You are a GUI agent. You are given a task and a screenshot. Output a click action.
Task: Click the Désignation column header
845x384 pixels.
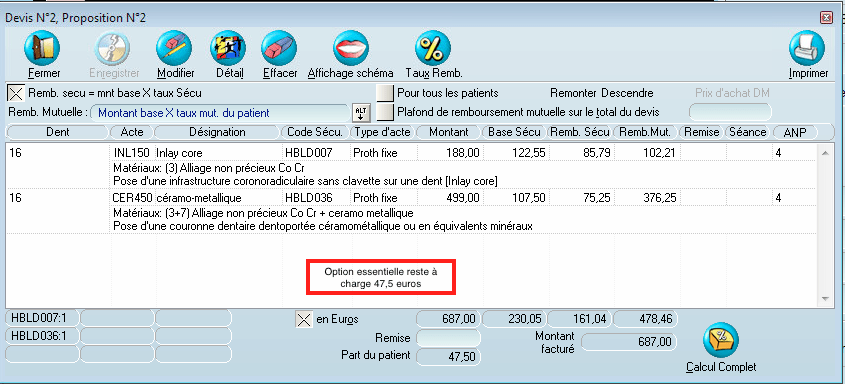217,132
